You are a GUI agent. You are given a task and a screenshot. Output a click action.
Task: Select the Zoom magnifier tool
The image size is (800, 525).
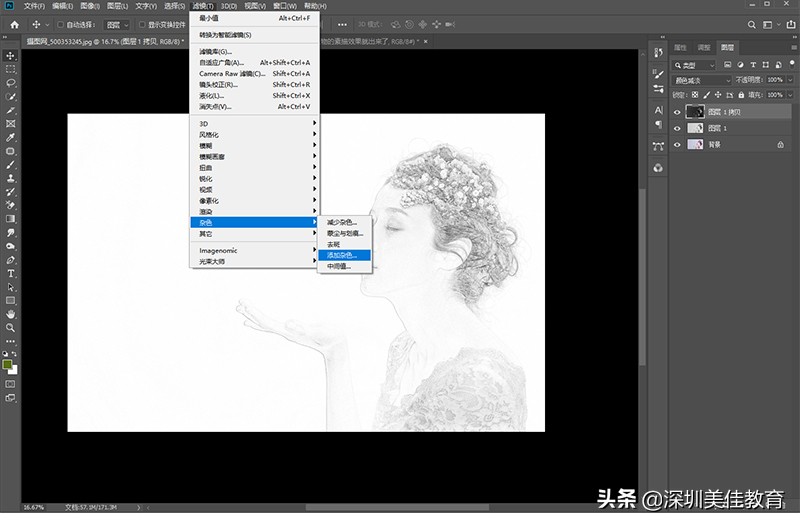point(10,328)
